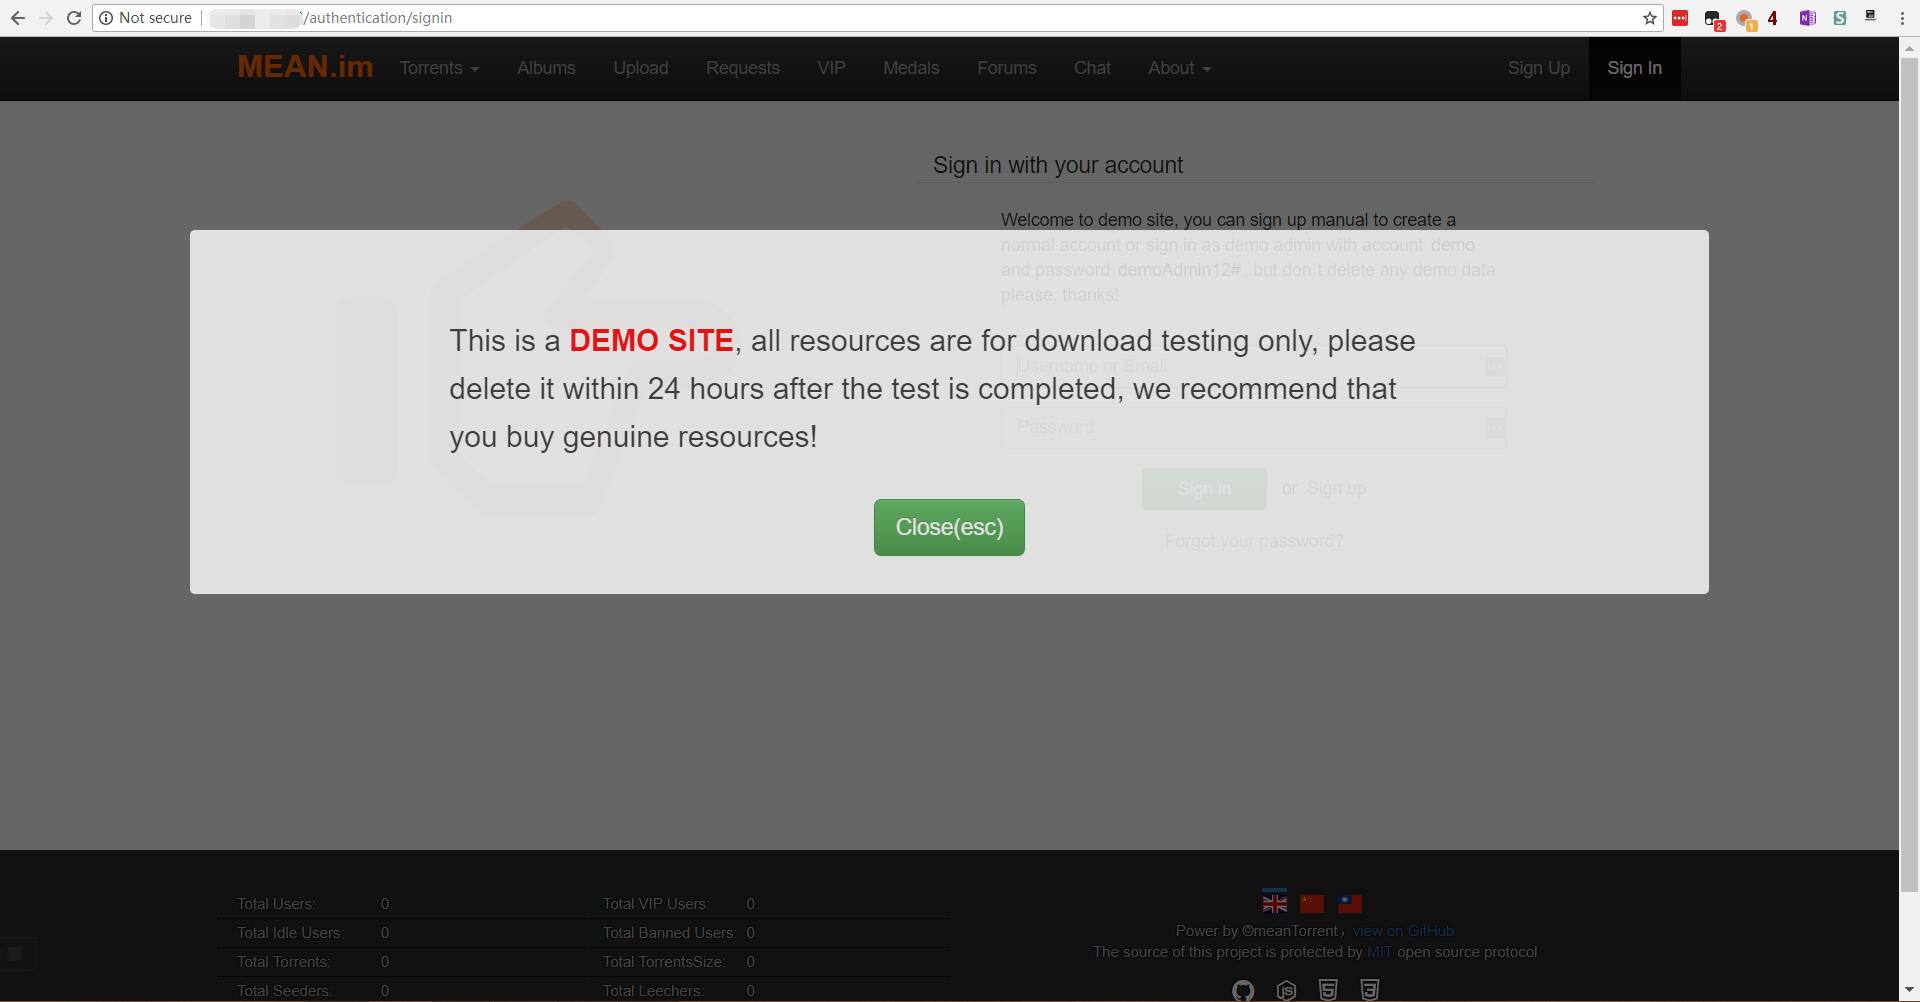Click the page vertical scrollbar thumb
The height and width of the screenshot is (1002, 1920).
pos(1910,475)
